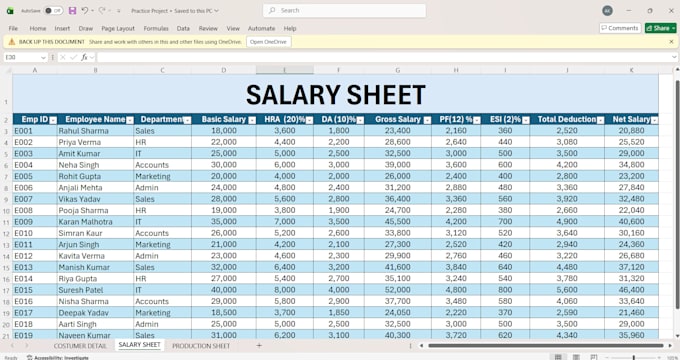Open the Formulas ribbon tab
The image size is (680, 360).
[x=156, y=28]
